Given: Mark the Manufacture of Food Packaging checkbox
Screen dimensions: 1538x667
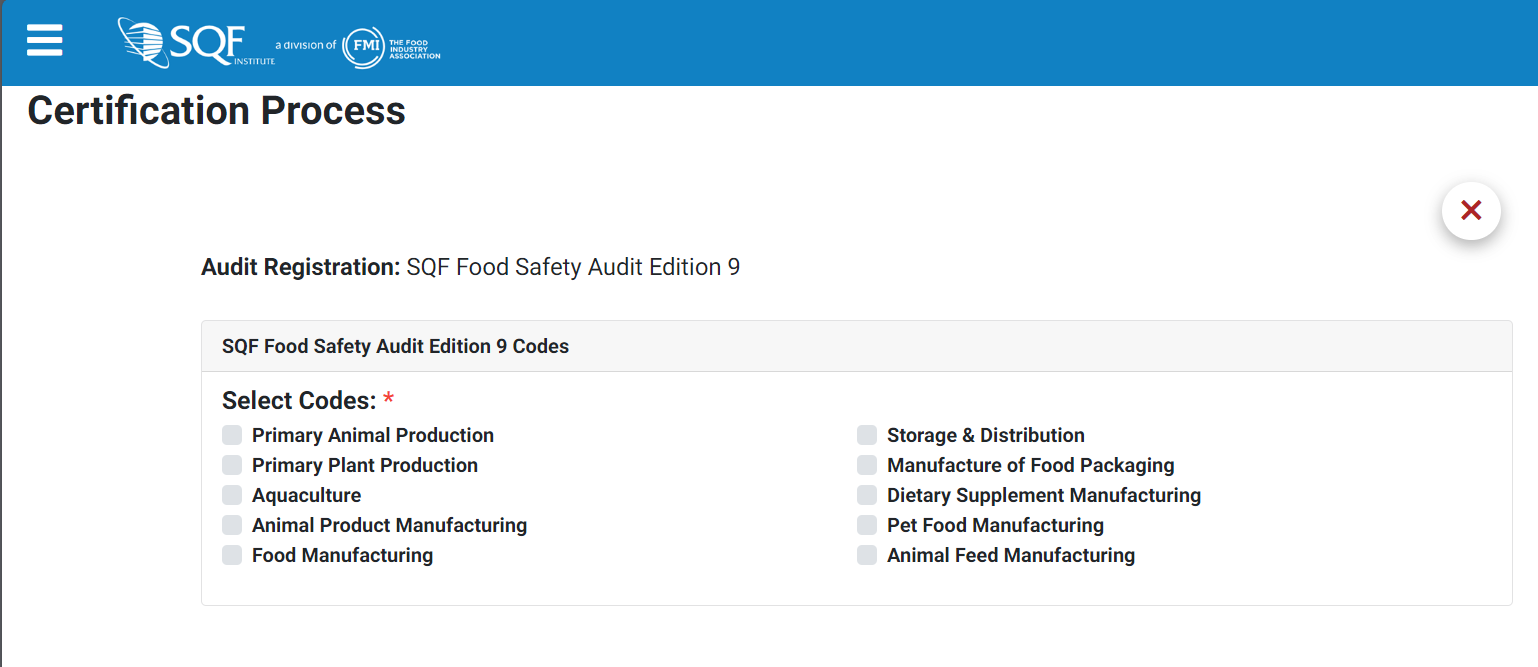Looking at the screenshot, I should coord(867,465).
